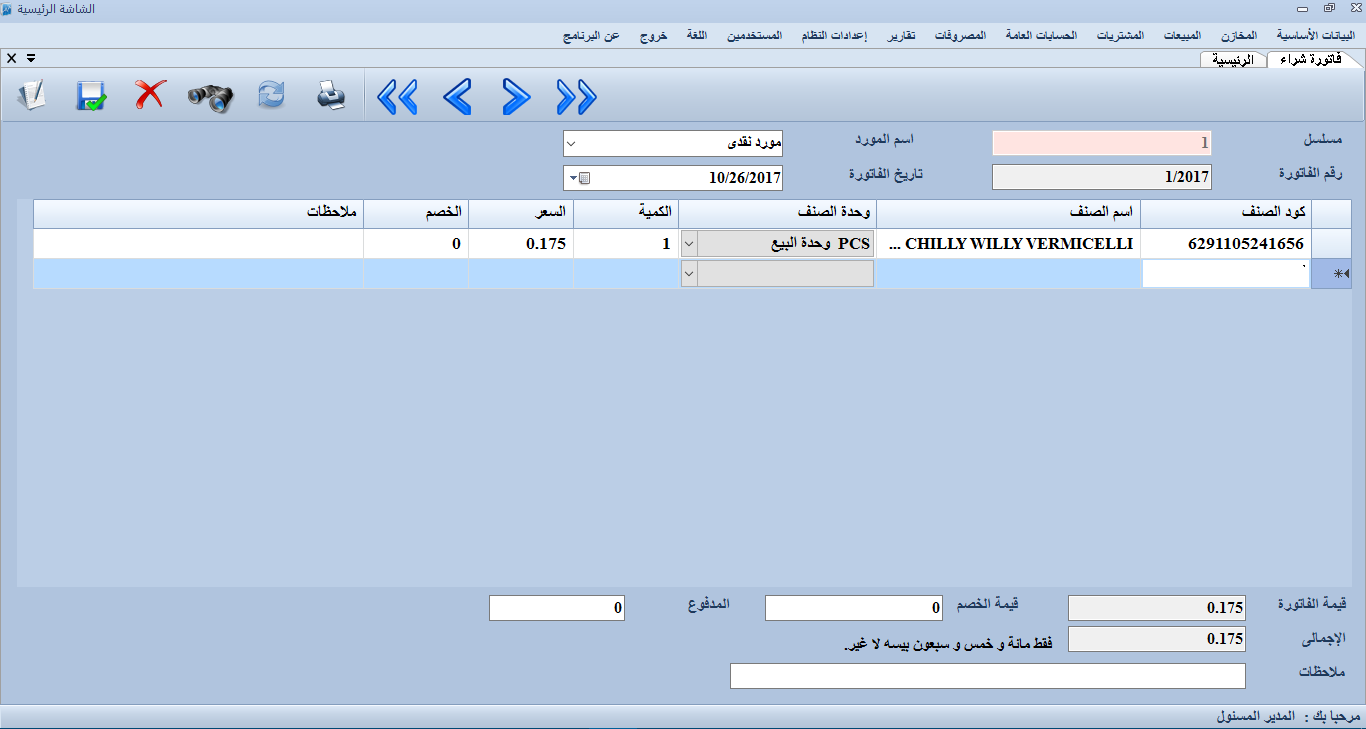This screenshot has width=1366, height=729.
Task: Close the tab with the X beside the tab strip
Action: click(11, 58)
